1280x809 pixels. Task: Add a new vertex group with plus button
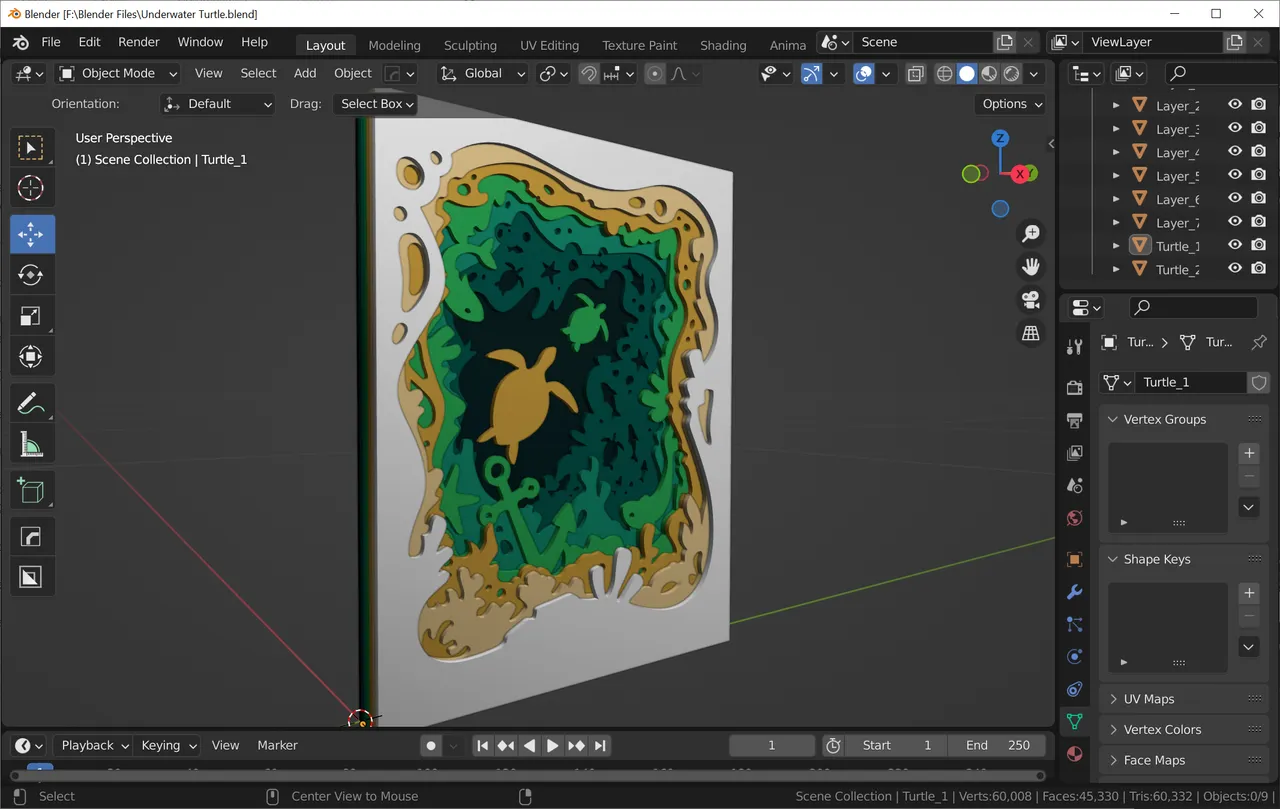point(1249,453)
